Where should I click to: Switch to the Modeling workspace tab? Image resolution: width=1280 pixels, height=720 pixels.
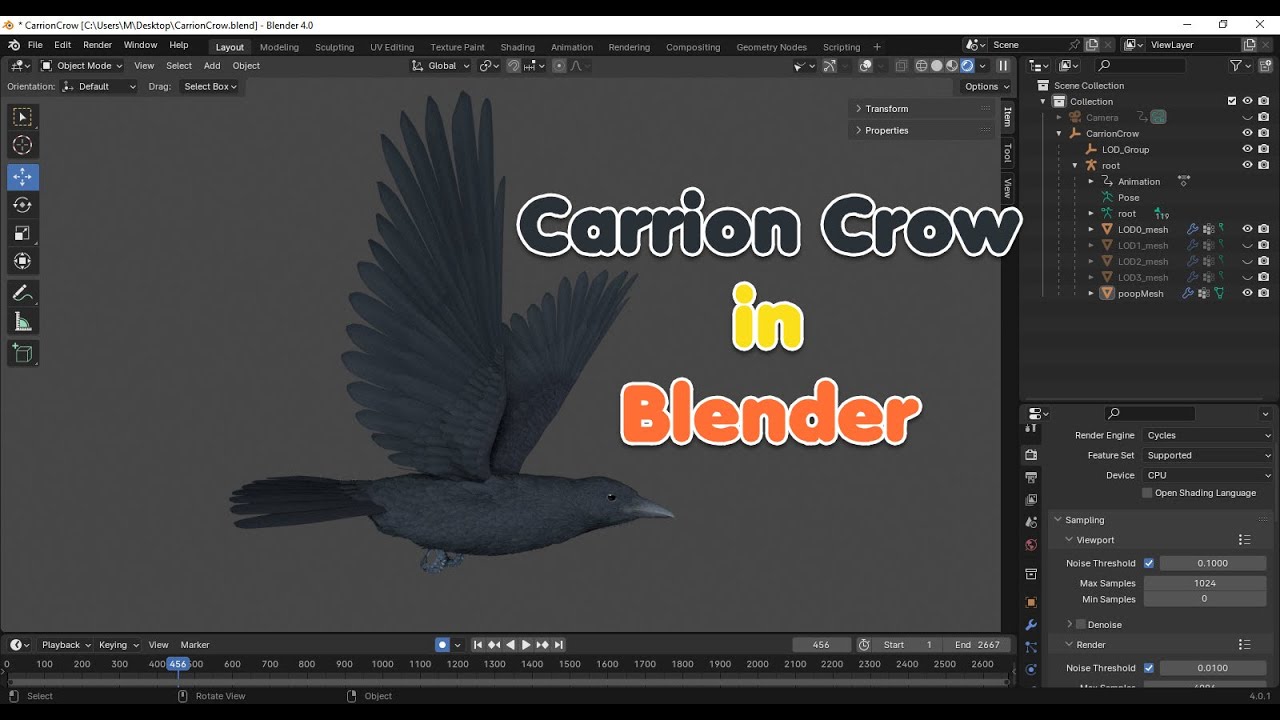[279, 47]
